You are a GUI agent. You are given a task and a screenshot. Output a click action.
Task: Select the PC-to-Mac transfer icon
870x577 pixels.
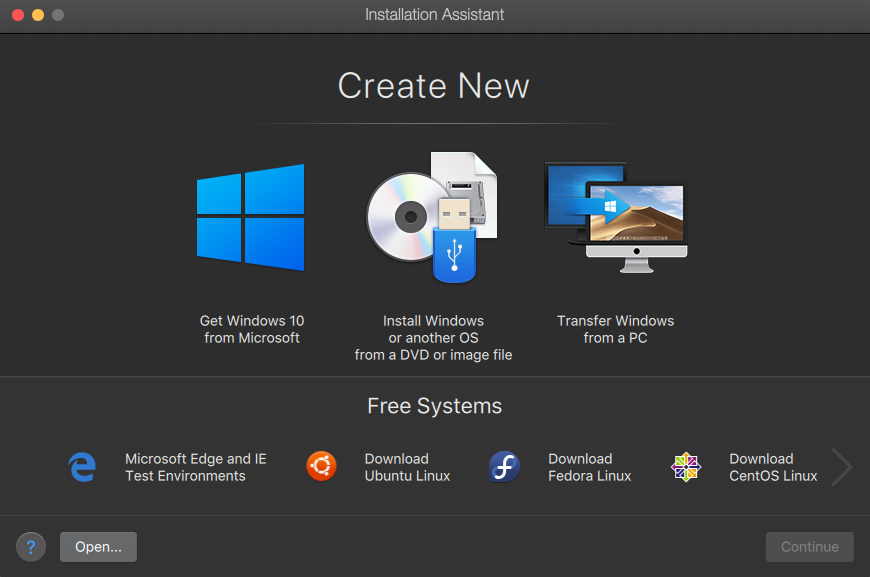[616, 217]
